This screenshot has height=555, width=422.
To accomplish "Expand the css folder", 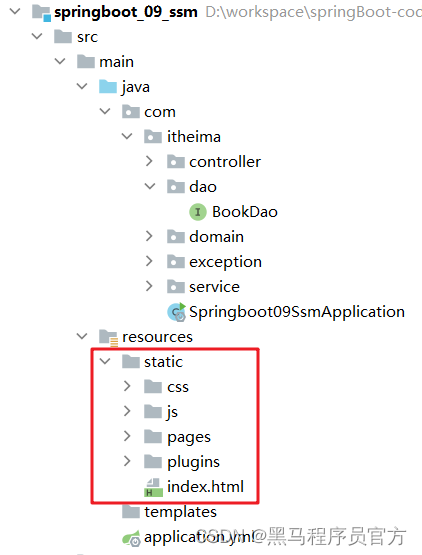I will (127, 386).
